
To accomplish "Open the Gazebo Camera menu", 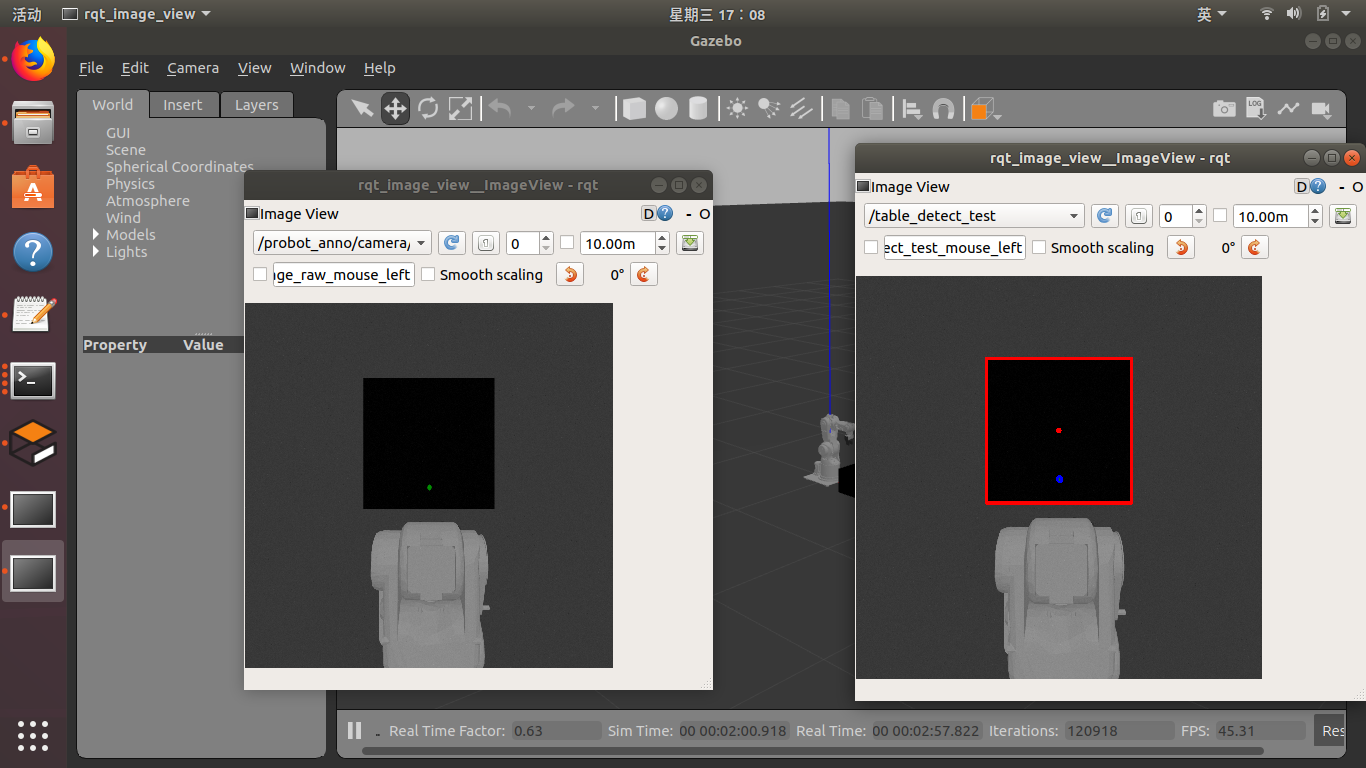I will [193, 68].
